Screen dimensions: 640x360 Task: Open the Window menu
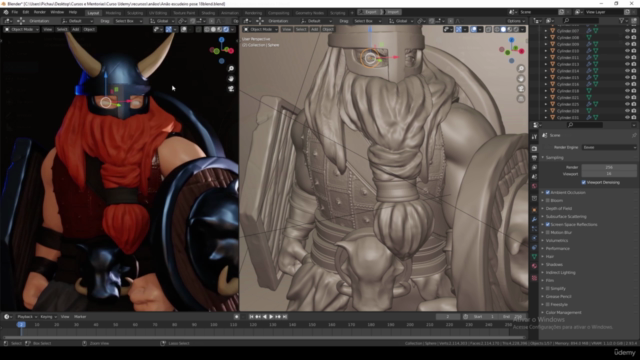(x=57, y=12)
